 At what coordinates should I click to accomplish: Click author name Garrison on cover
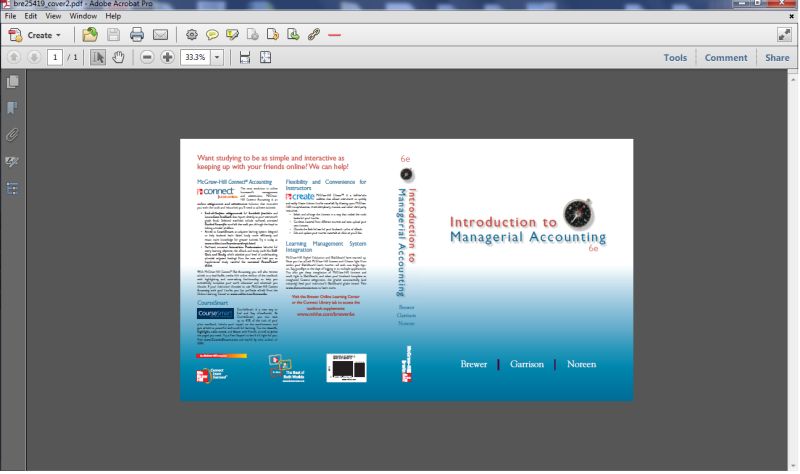tap(527, 364)
